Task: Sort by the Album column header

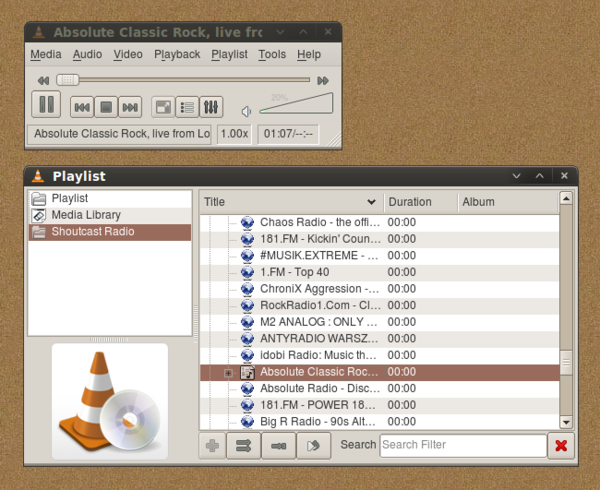Action: click(x=508, y=202)
